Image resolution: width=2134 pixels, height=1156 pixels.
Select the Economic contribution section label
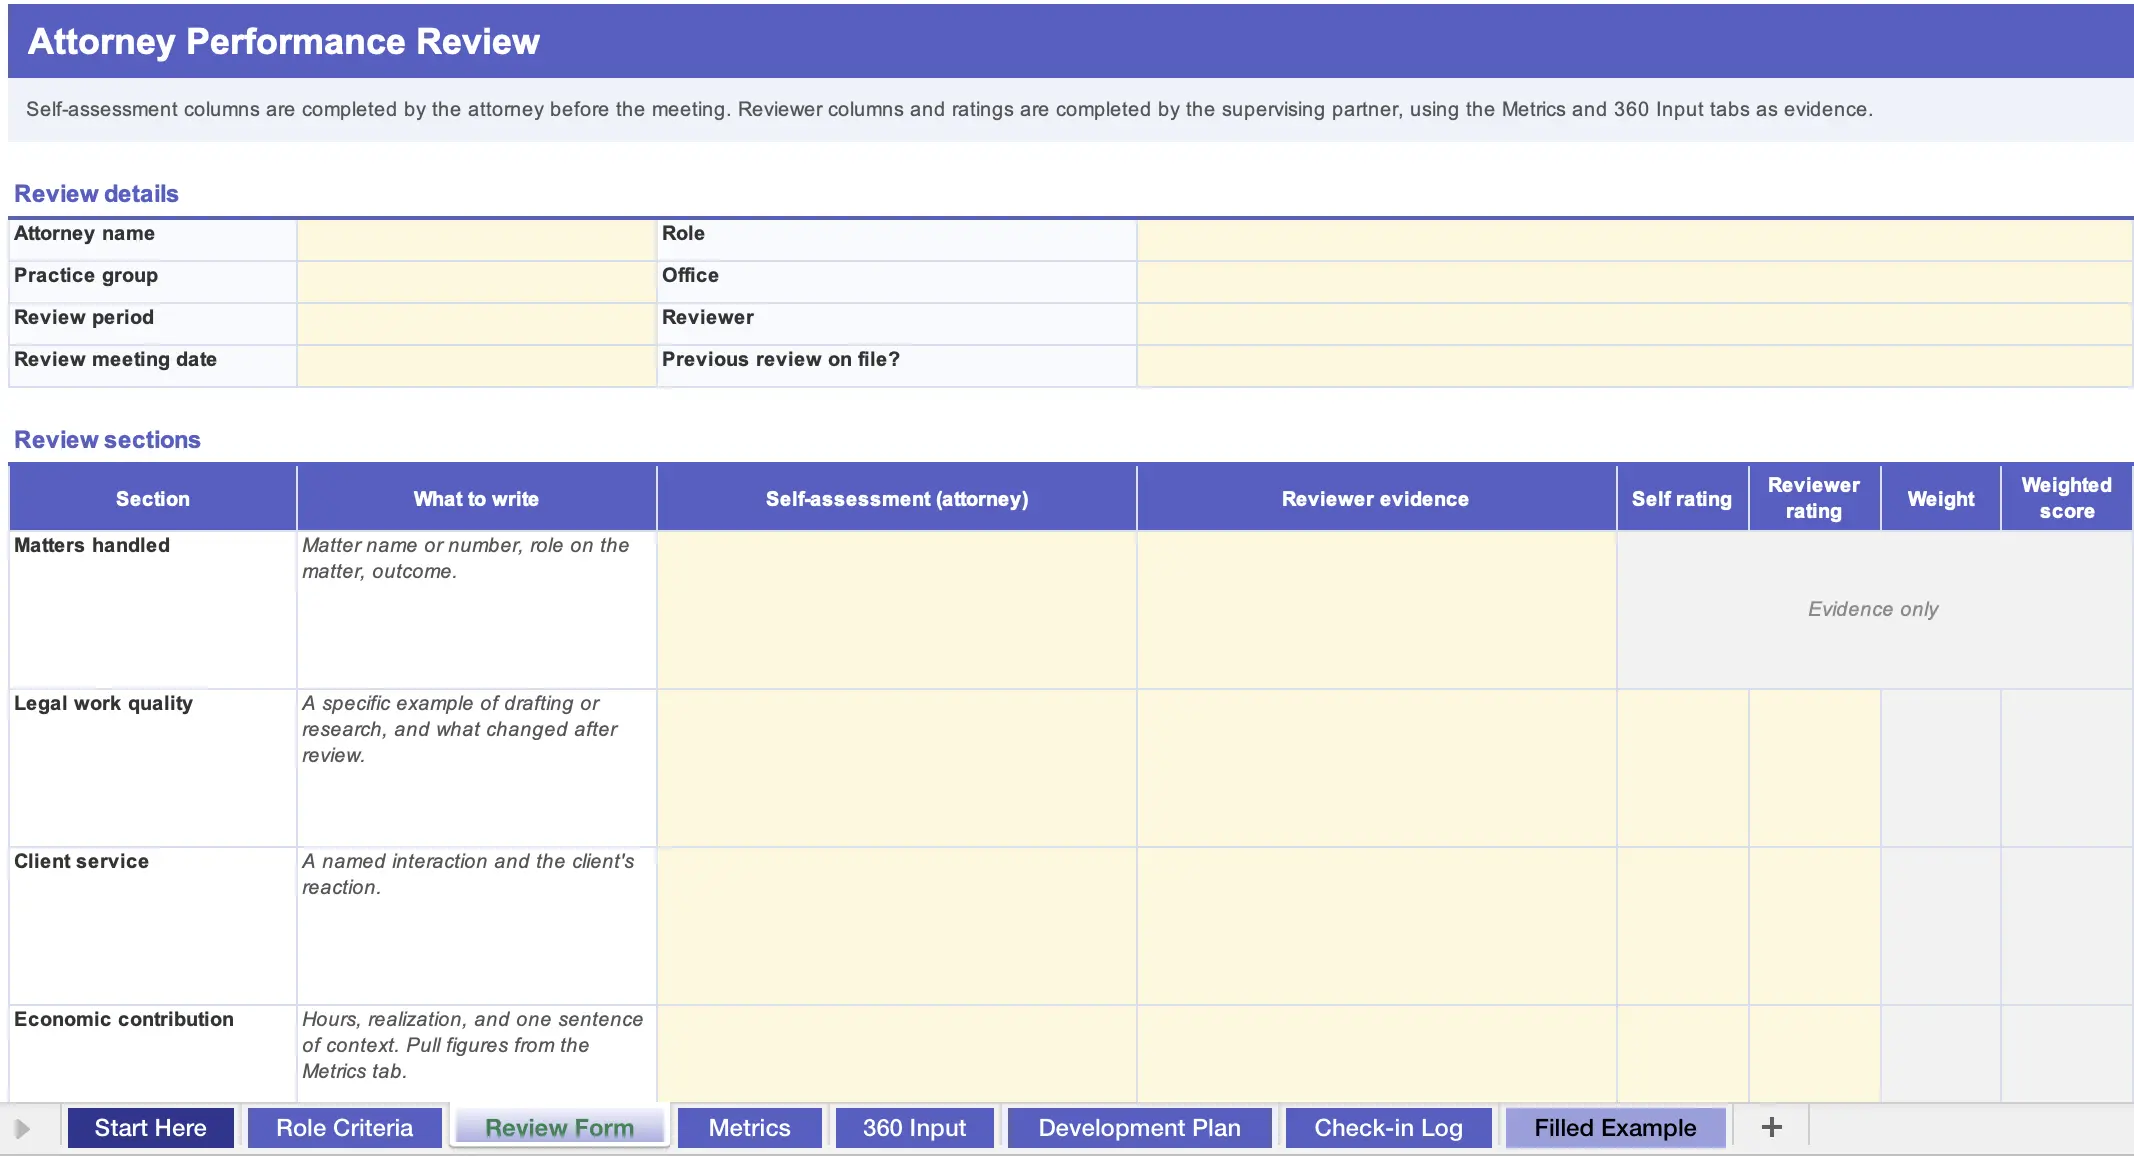pyautogui.click(x=124, y=1019)
